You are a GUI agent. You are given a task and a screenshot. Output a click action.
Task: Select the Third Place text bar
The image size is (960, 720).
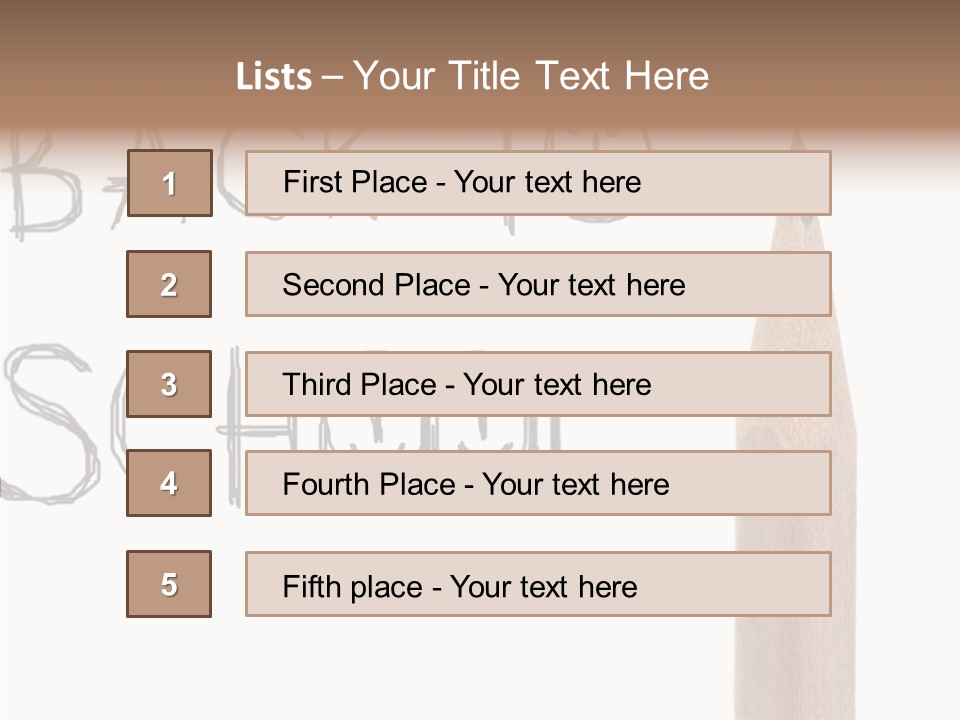point(538,384)
